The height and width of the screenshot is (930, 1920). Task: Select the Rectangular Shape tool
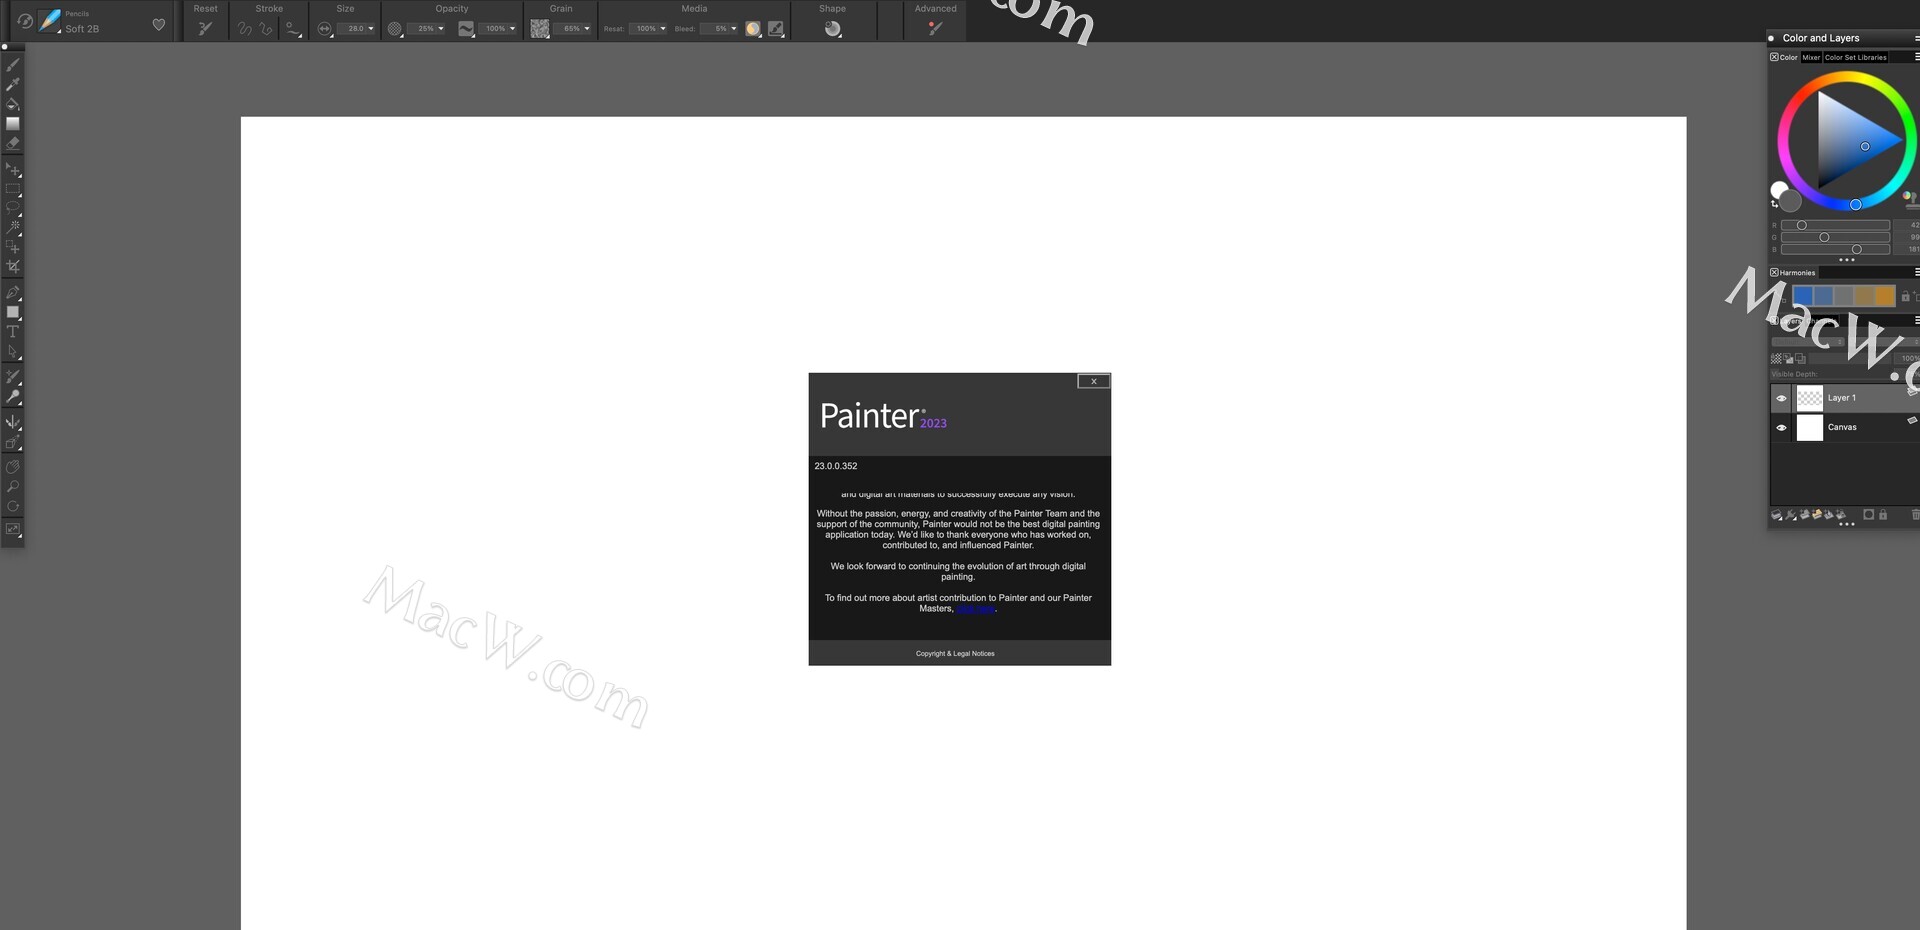click(13, 312)
